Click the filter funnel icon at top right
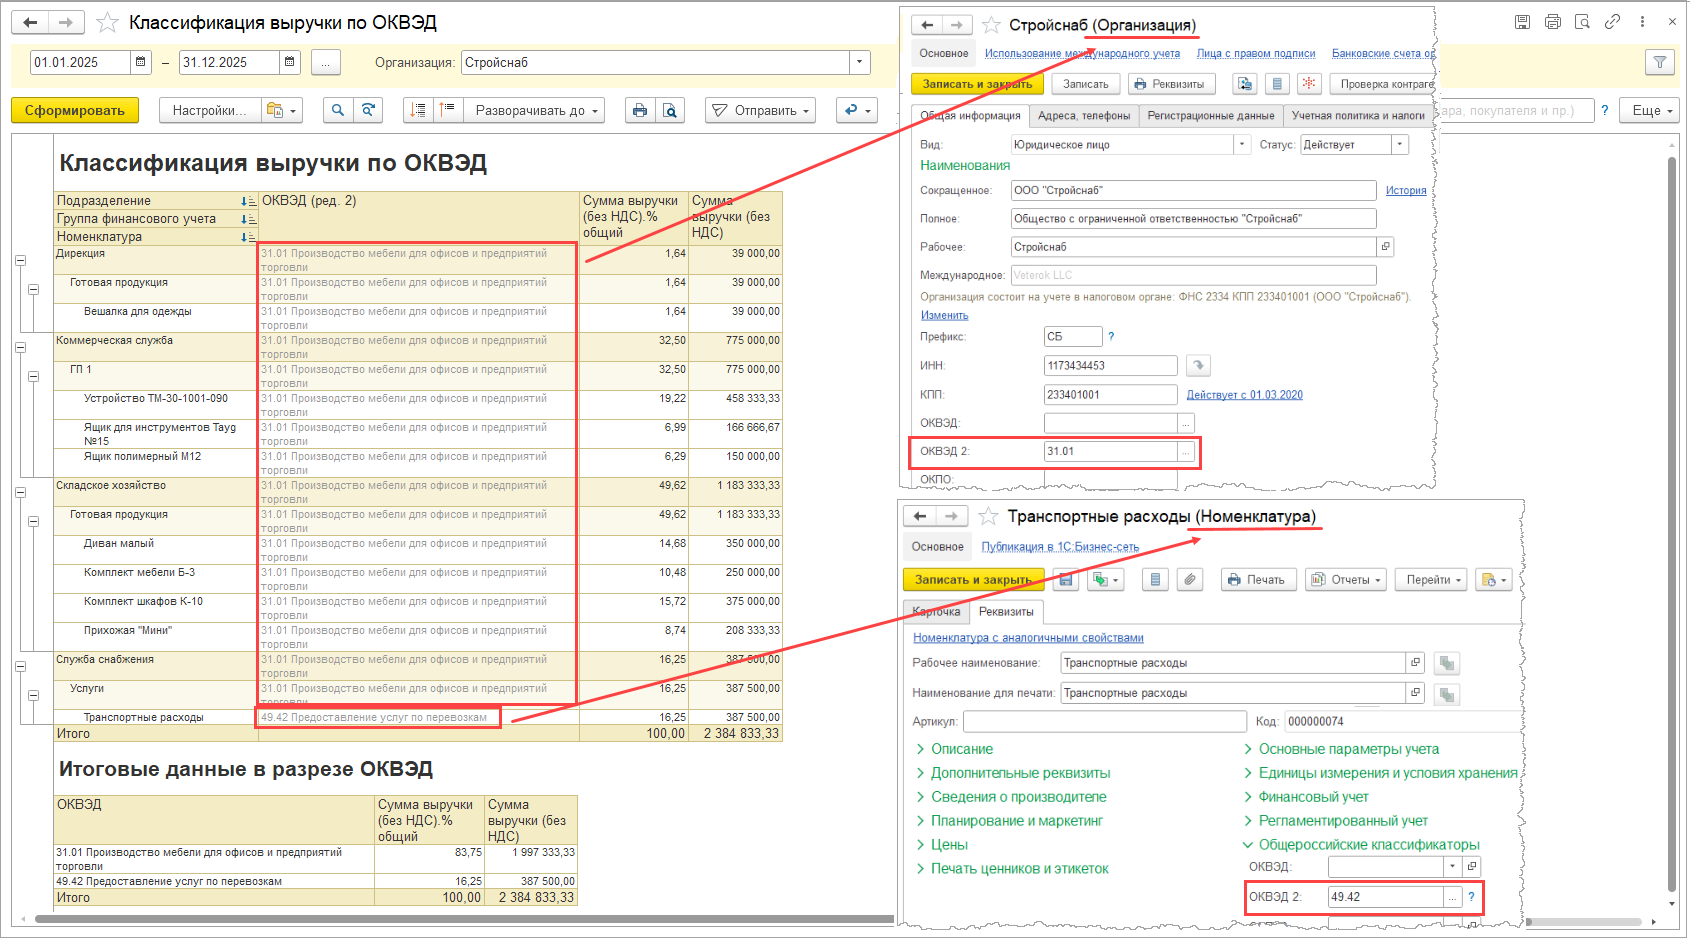Image resolution: width=1690 pixels, height=941 pixels. pos(1660,63)
